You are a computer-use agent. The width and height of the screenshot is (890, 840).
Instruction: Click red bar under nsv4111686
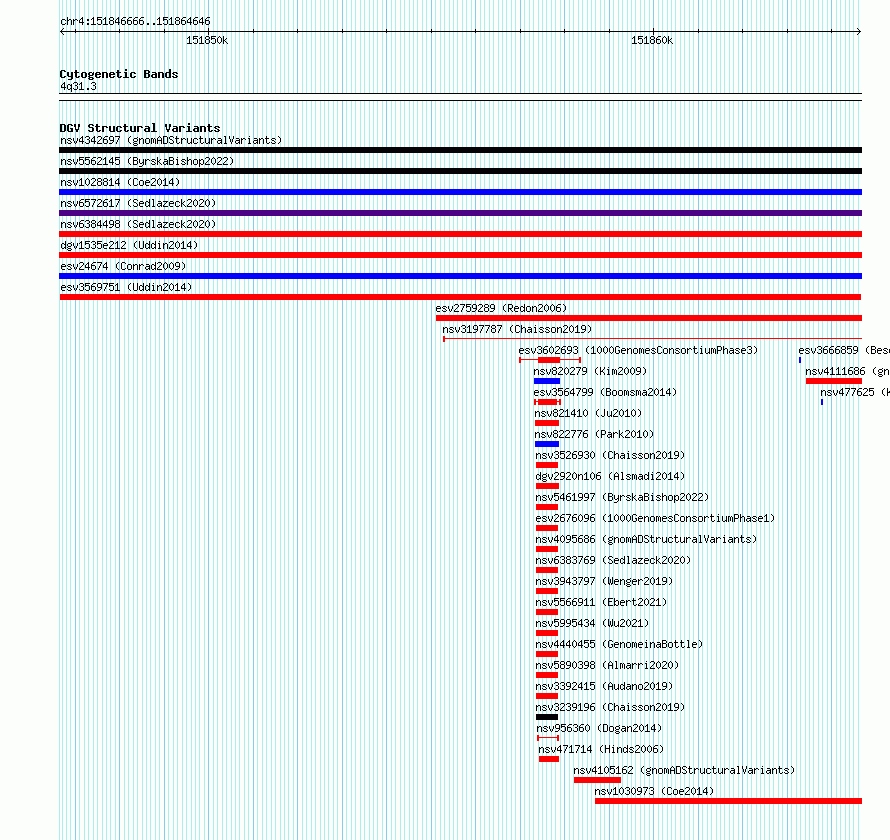(834, 381)
